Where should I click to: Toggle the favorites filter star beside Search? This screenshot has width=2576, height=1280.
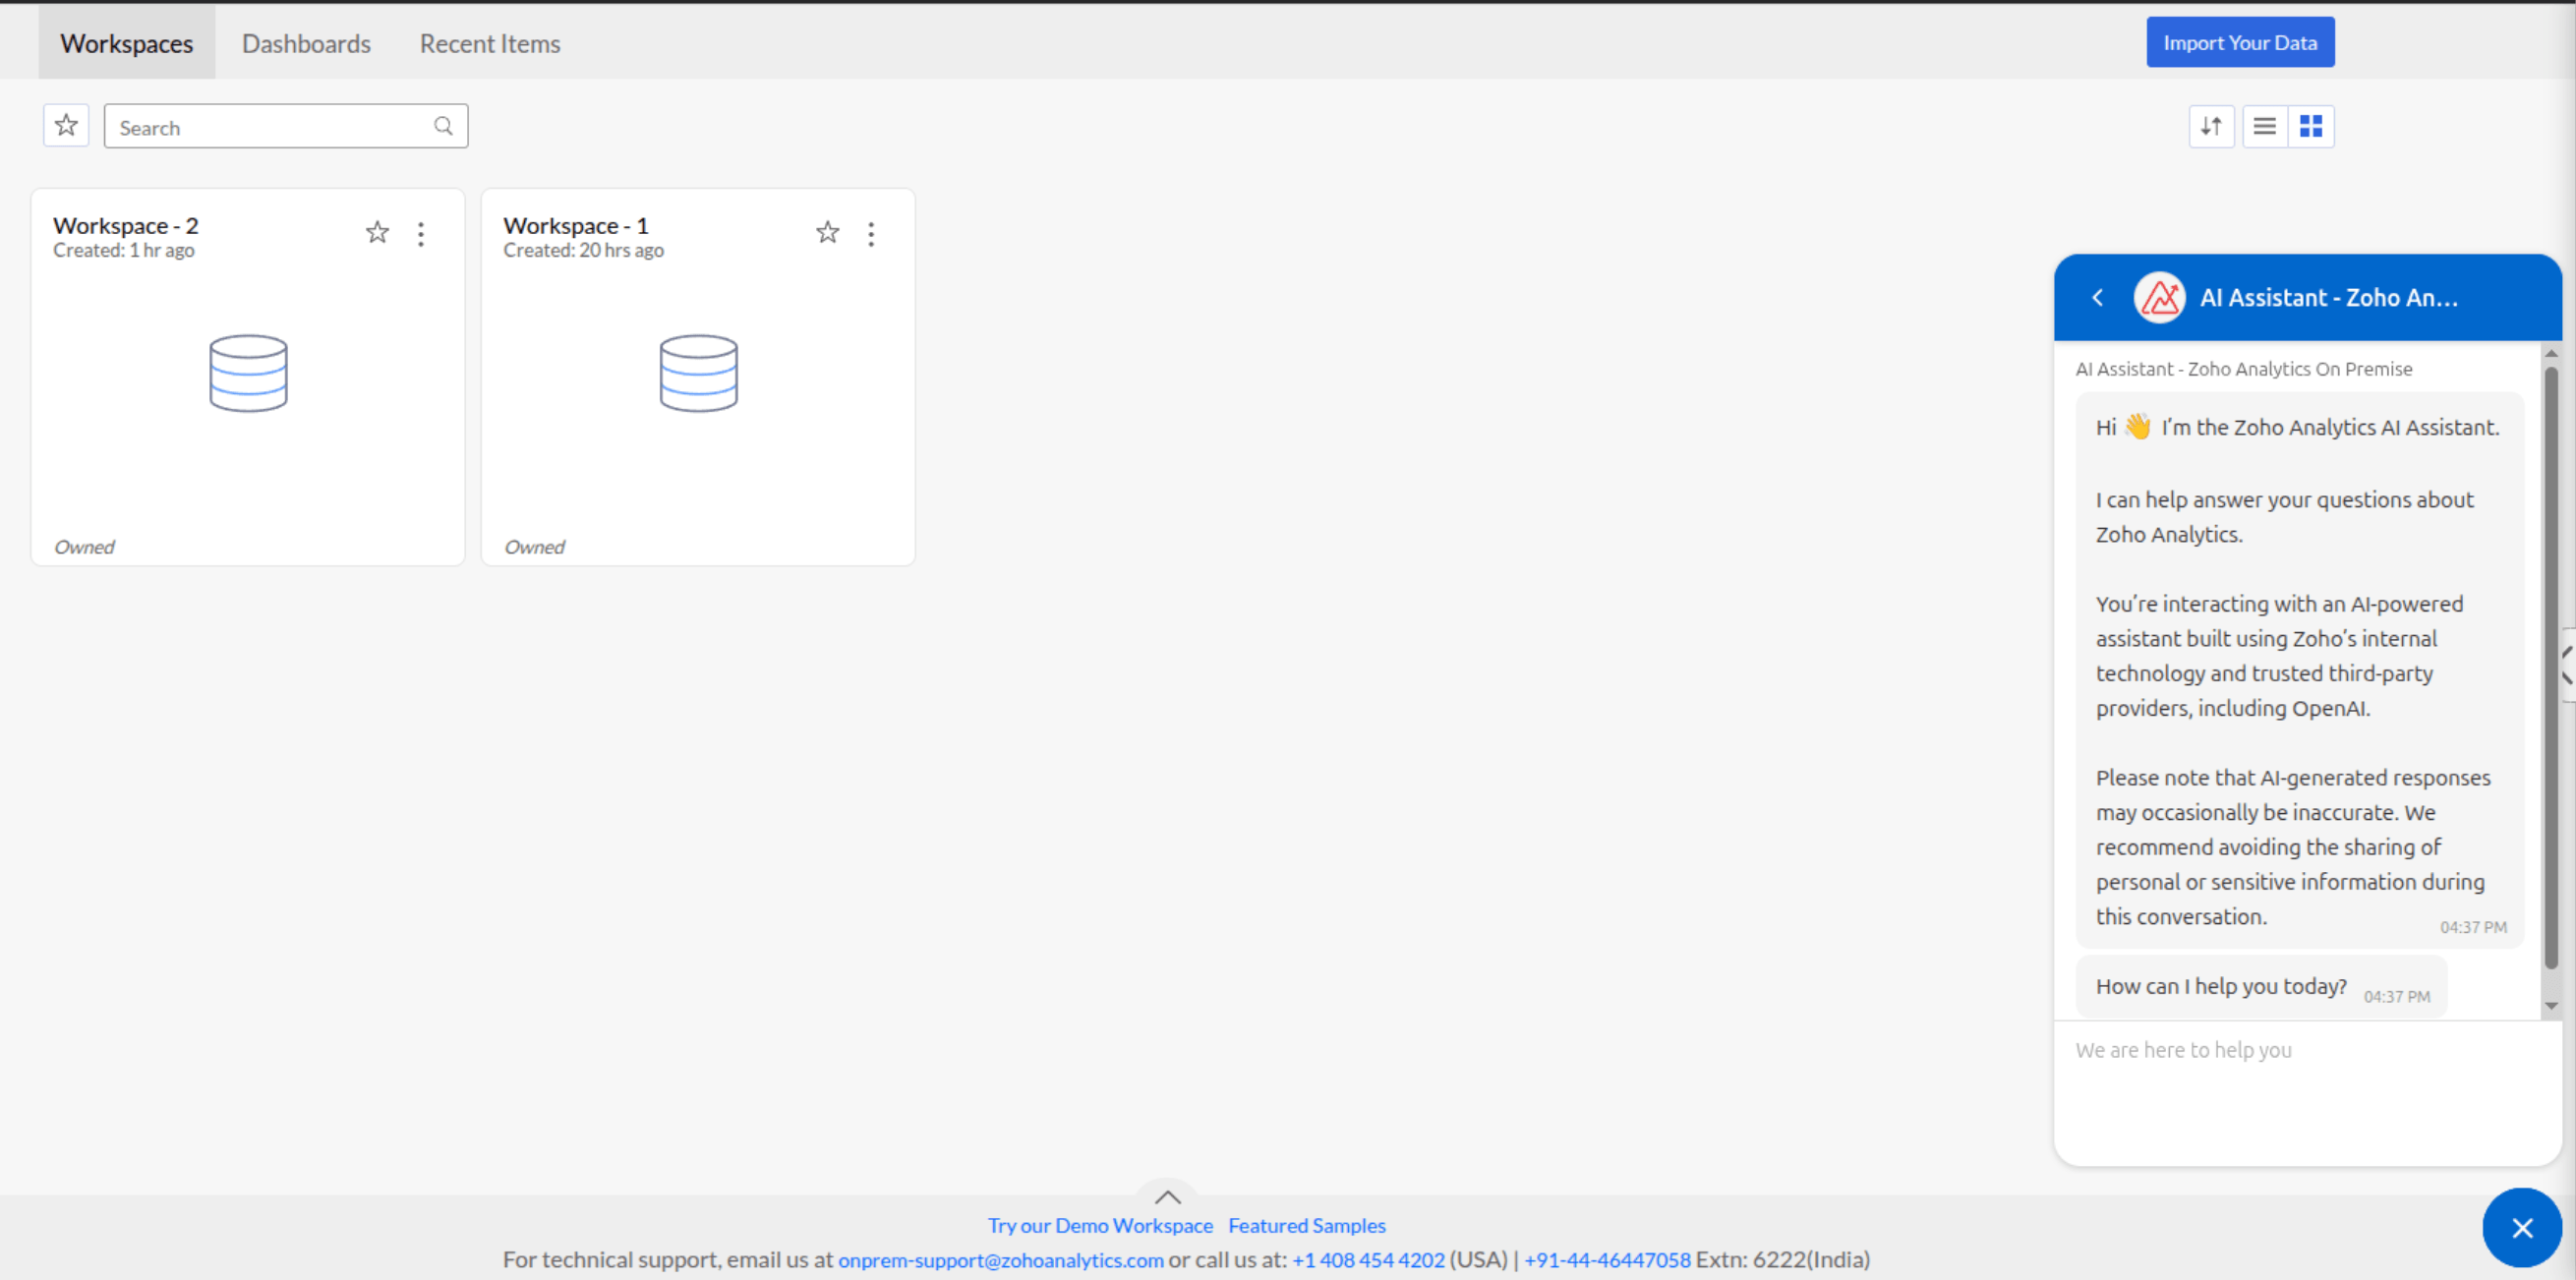click(66, 126)
